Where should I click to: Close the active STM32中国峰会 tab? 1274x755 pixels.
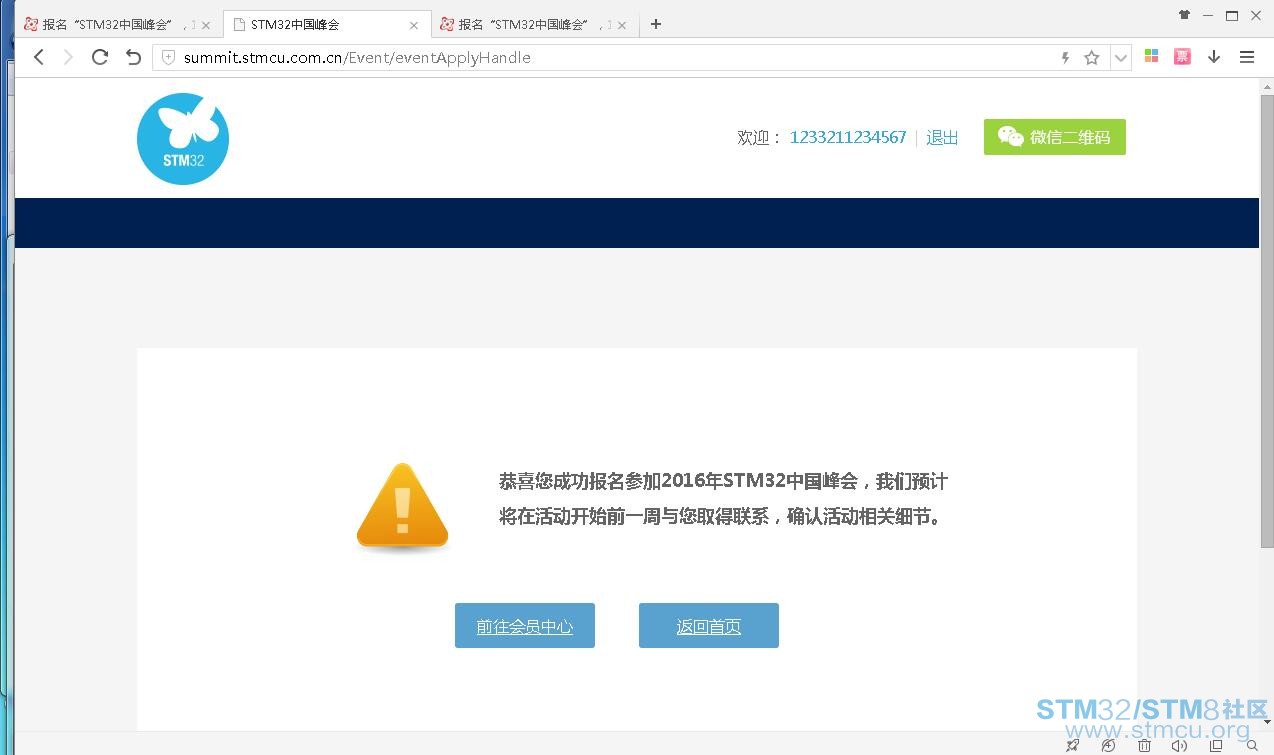click(414, 25)
